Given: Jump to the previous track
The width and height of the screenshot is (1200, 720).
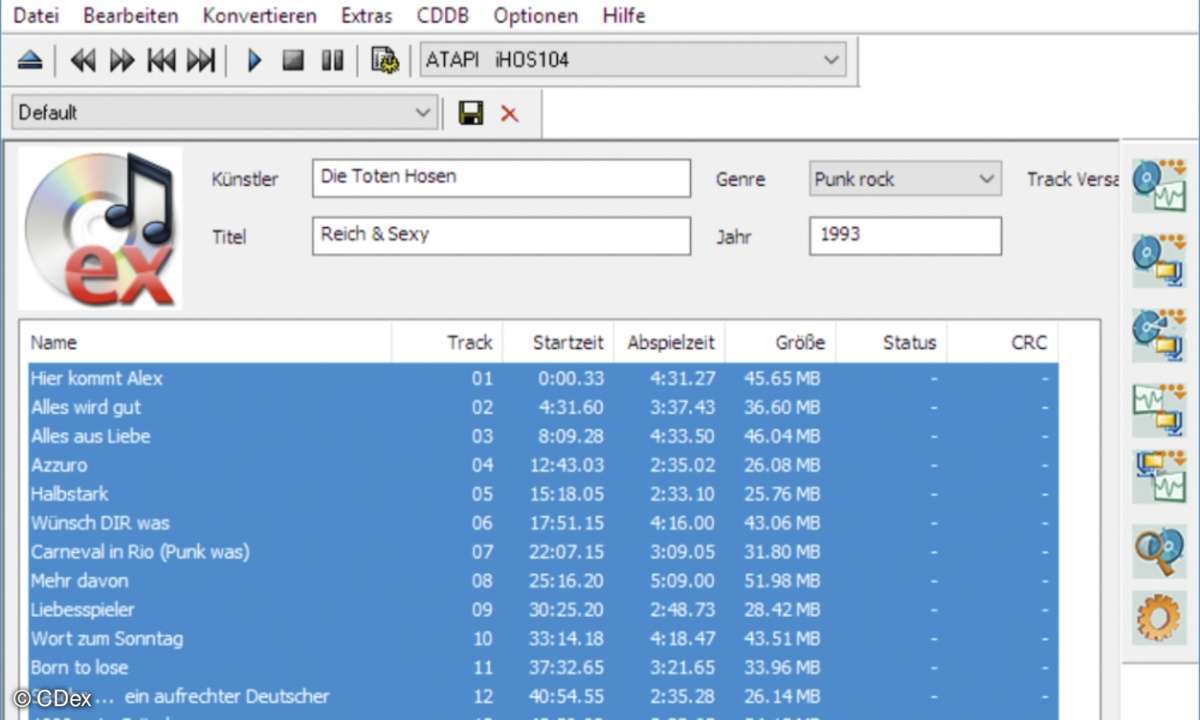Looking at the screenshot, I should pyautogui.click(x=161, y=61).
